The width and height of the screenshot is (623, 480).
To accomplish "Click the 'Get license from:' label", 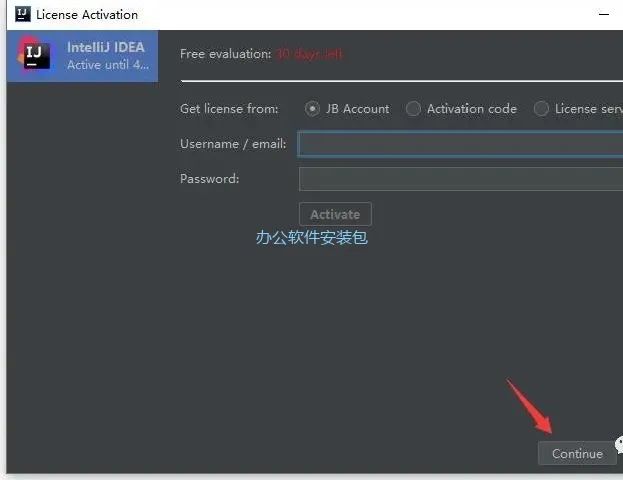I will 229,109.
